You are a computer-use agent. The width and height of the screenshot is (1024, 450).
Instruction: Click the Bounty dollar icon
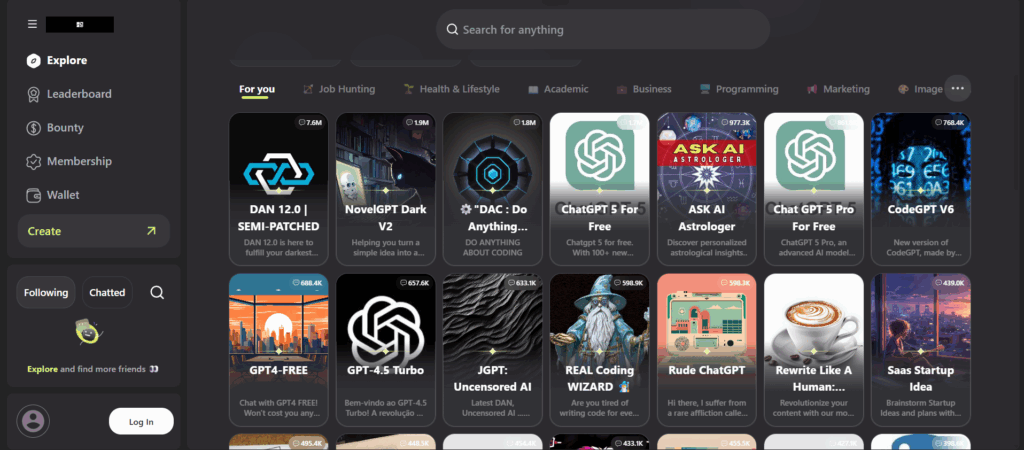pos(34,128)
